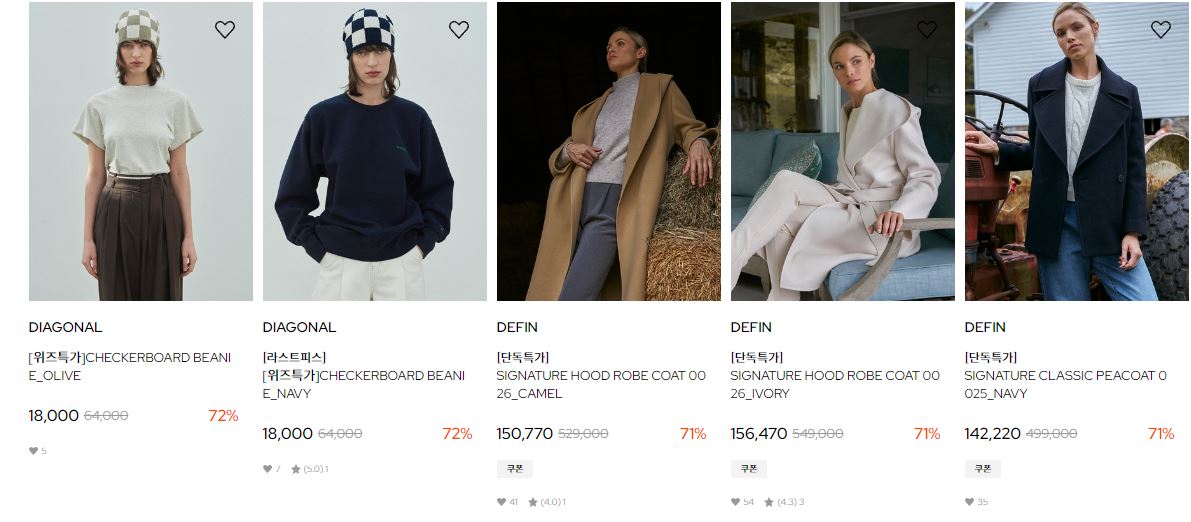Screen dimensions: 1191x522
Task: Click small likes heart under olive beanie price
Action: click(x=33, y=451)
